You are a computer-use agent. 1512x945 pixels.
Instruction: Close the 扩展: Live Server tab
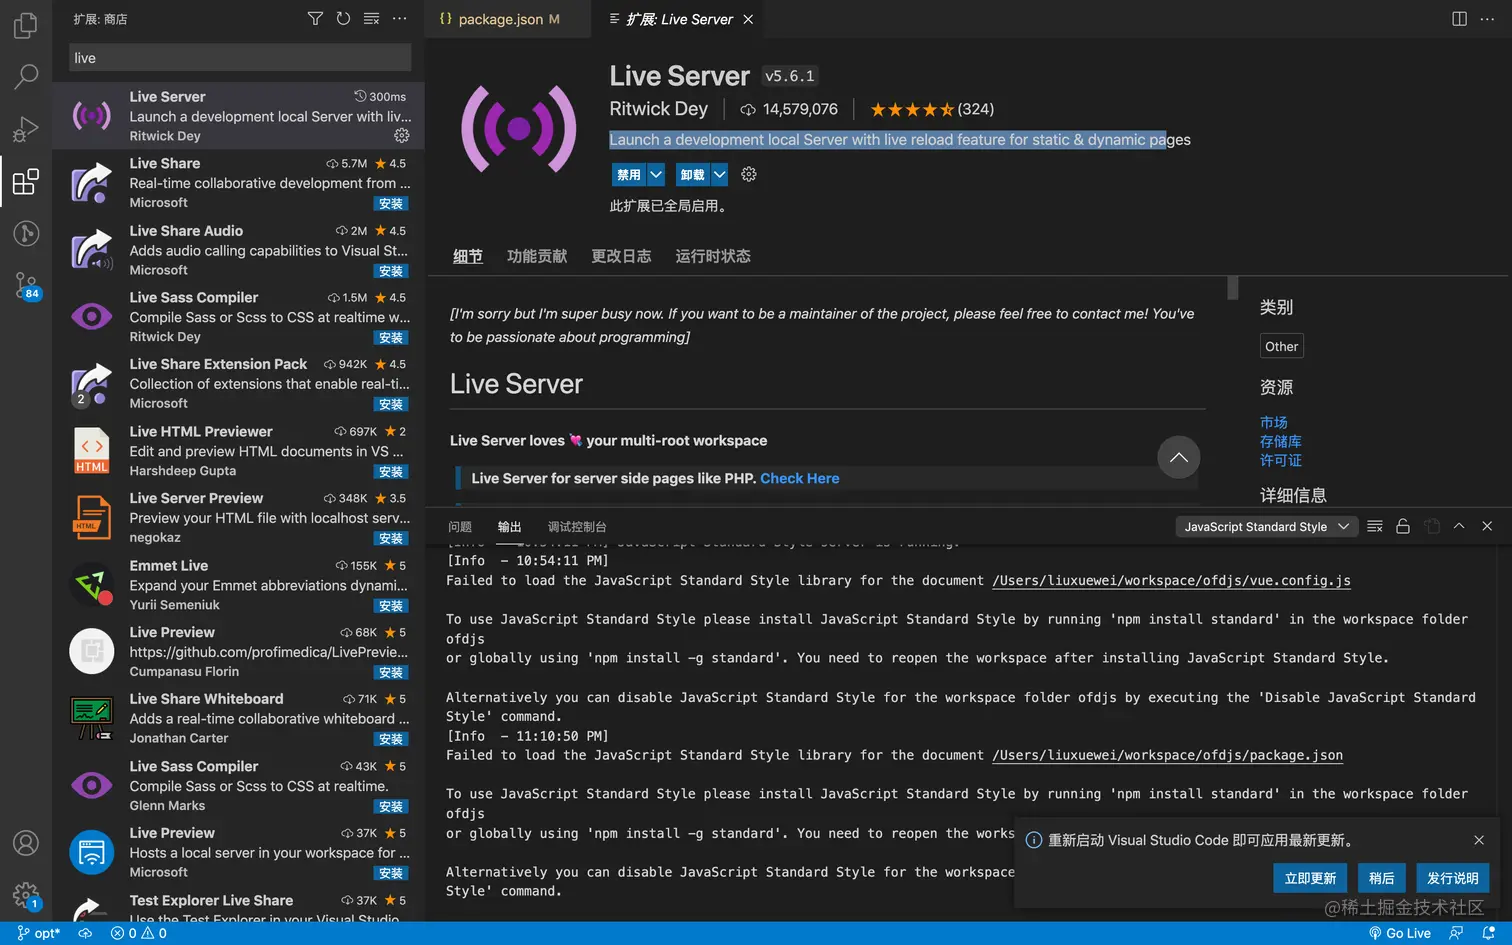(x=748, y=19)
